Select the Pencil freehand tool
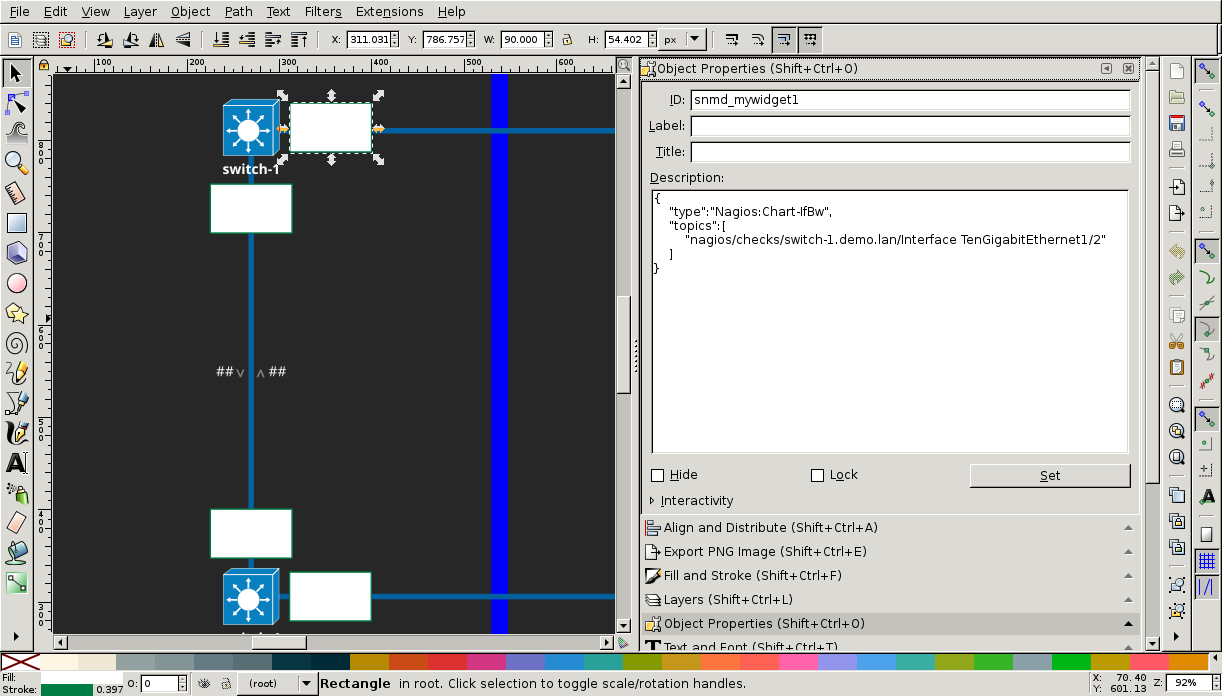This screenshot has height=696, width=1222. click(16, 373)
